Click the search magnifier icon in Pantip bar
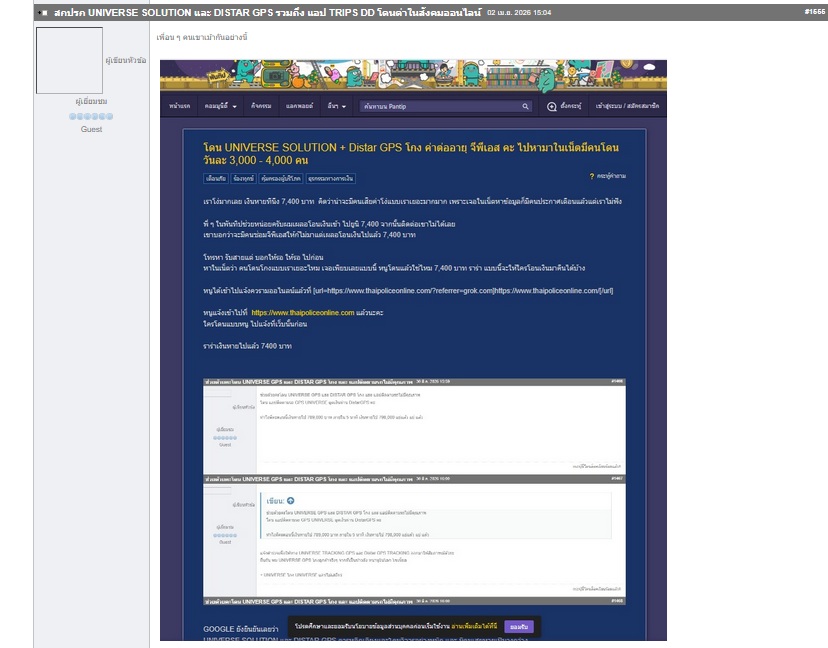 (x=526, y=106)
